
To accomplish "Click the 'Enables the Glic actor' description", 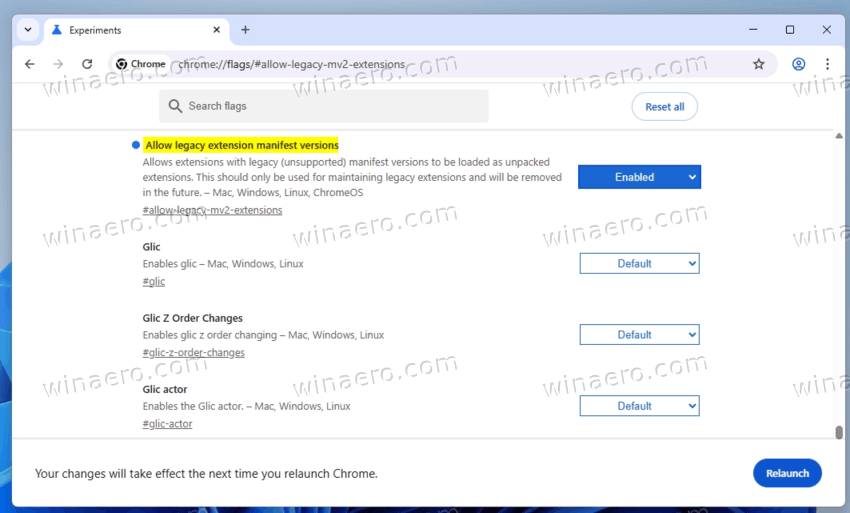I will [247, 406].
